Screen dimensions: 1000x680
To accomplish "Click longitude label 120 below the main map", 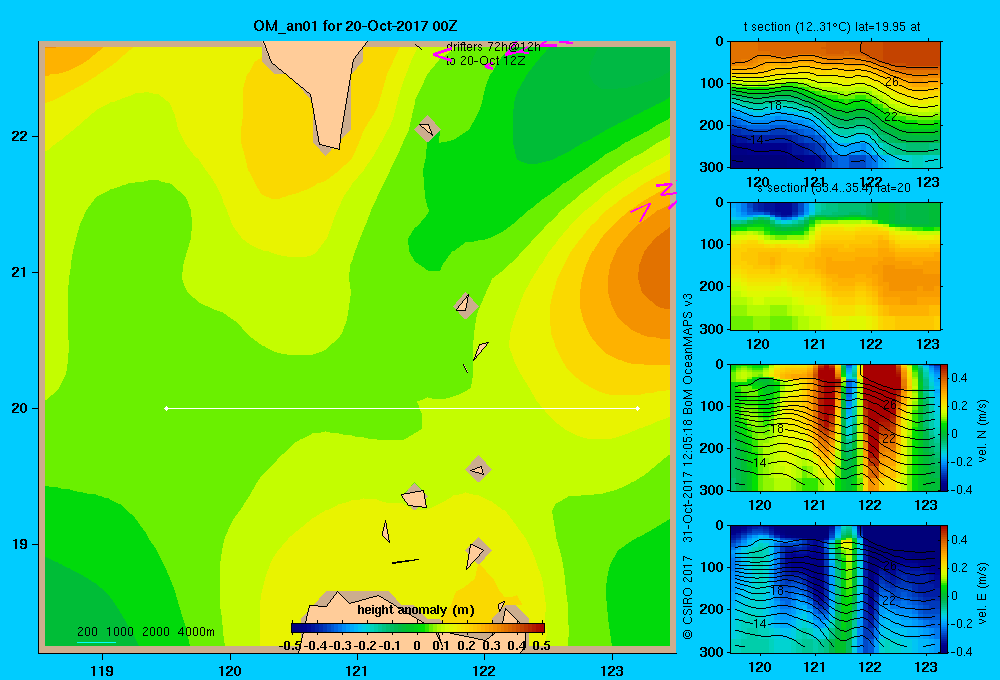I will point(230,670).
